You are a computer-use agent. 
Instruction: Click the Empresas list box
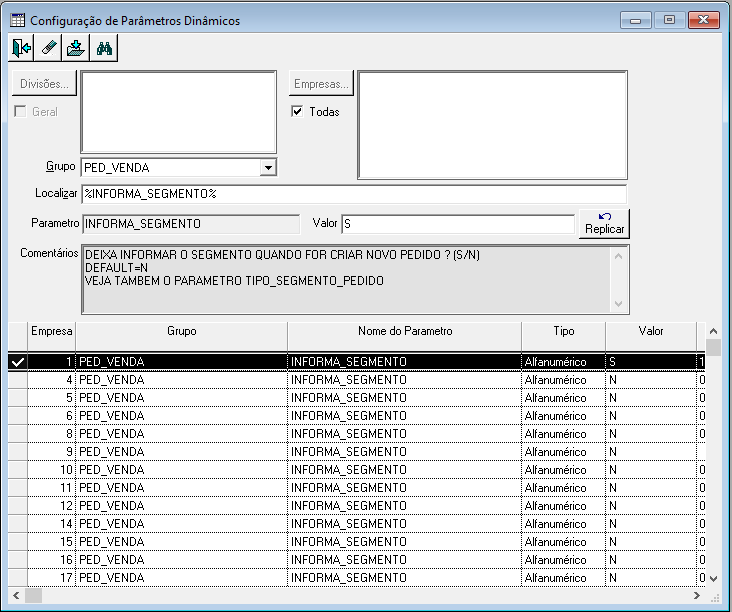tap(493, 125)
